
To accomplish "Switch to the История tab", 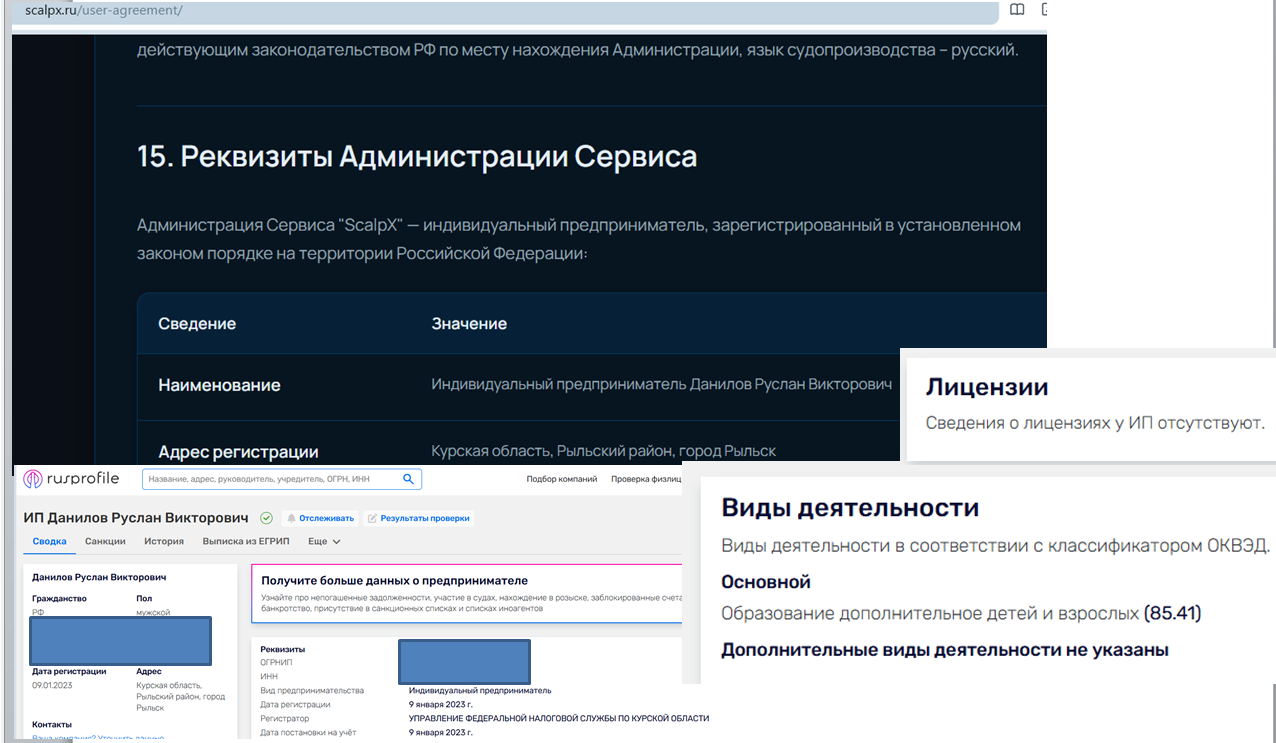I will pyautogui.click(x=164, y=541).
